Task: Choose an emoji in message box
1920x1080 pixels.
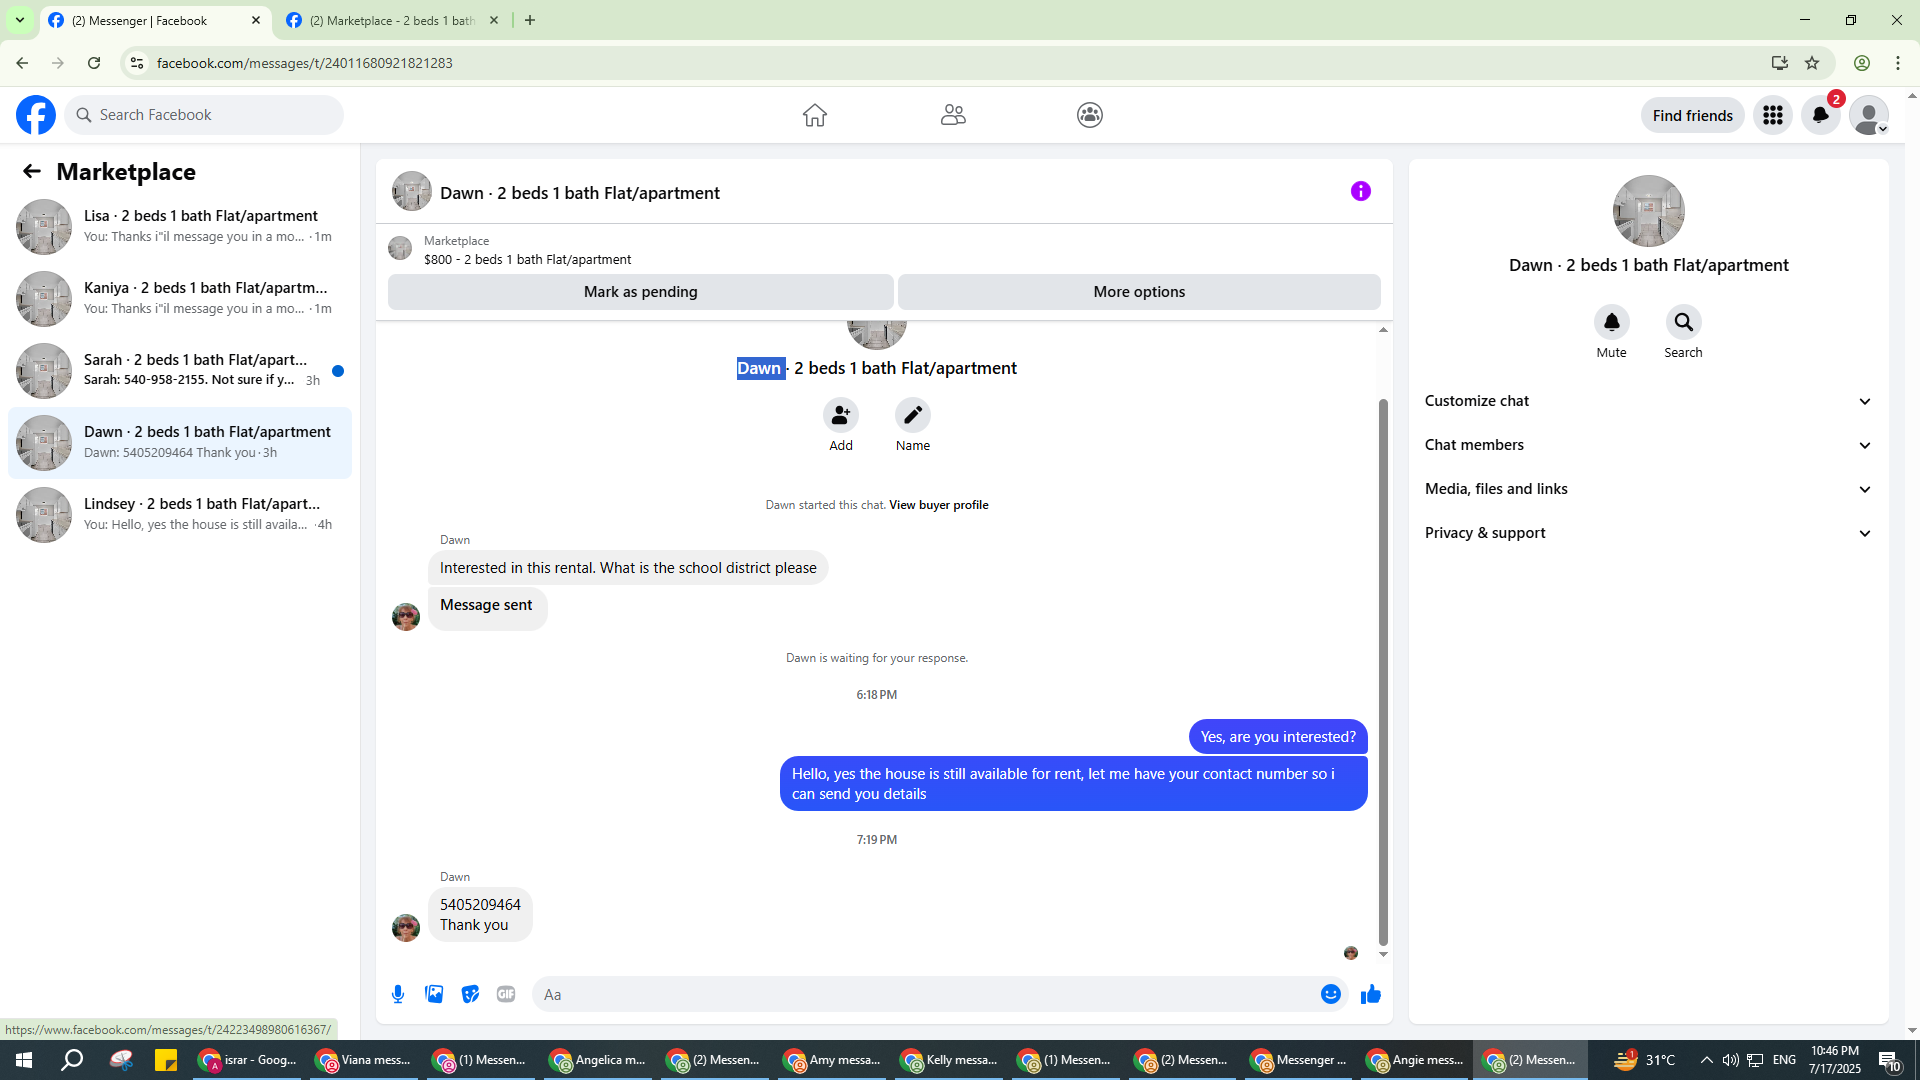Action: click(1330, 994)
